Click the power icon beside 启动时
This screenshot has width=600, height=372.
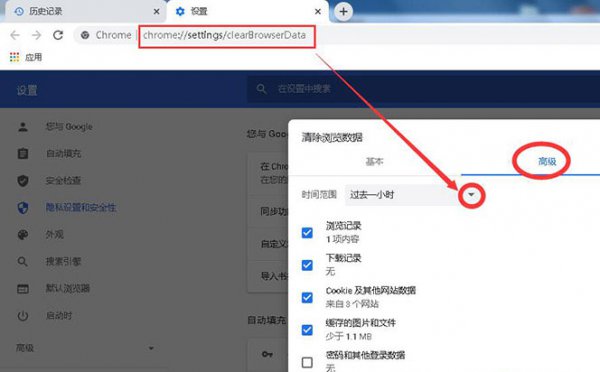click(23, 316)
